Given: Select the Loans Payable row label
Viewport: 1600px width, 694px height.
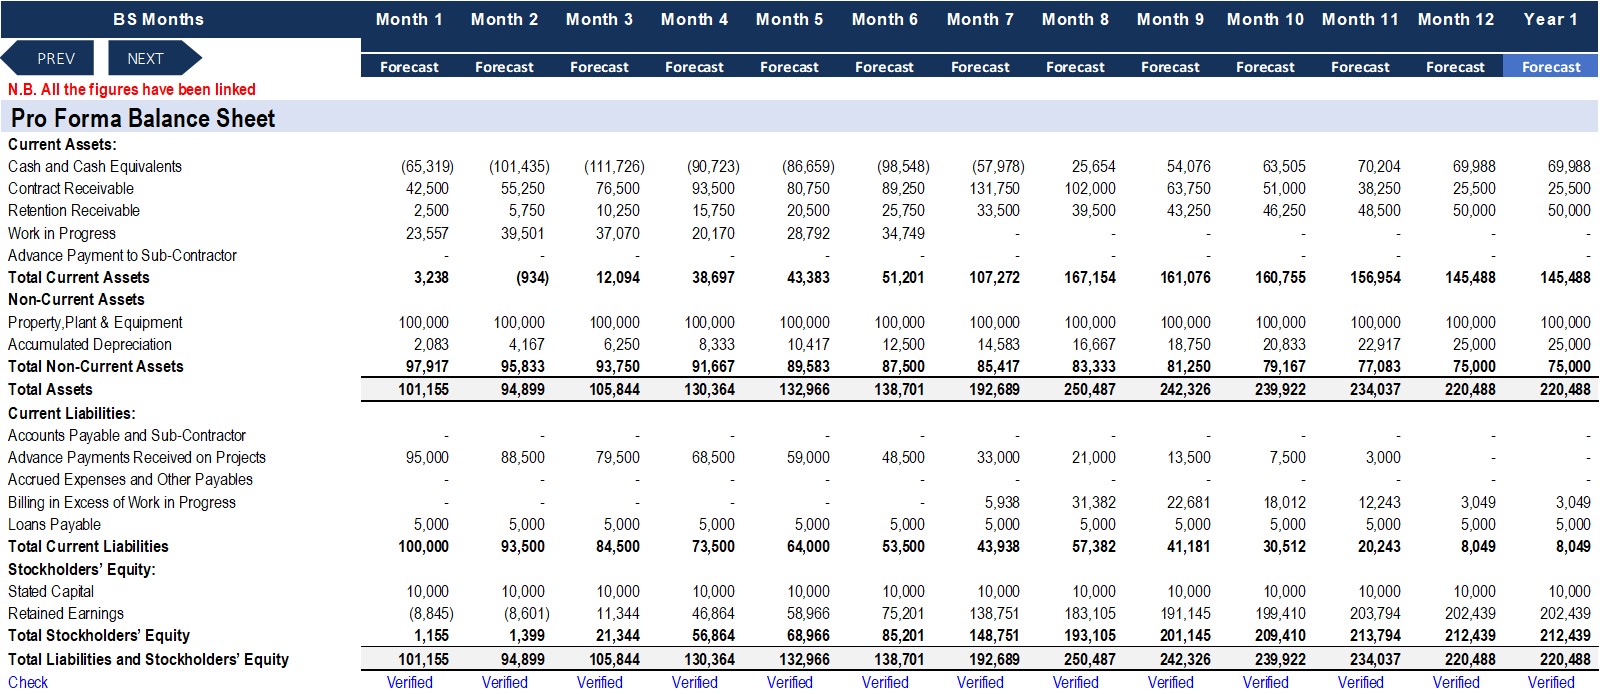Looking at the screenshot, I should coord(55,524).
